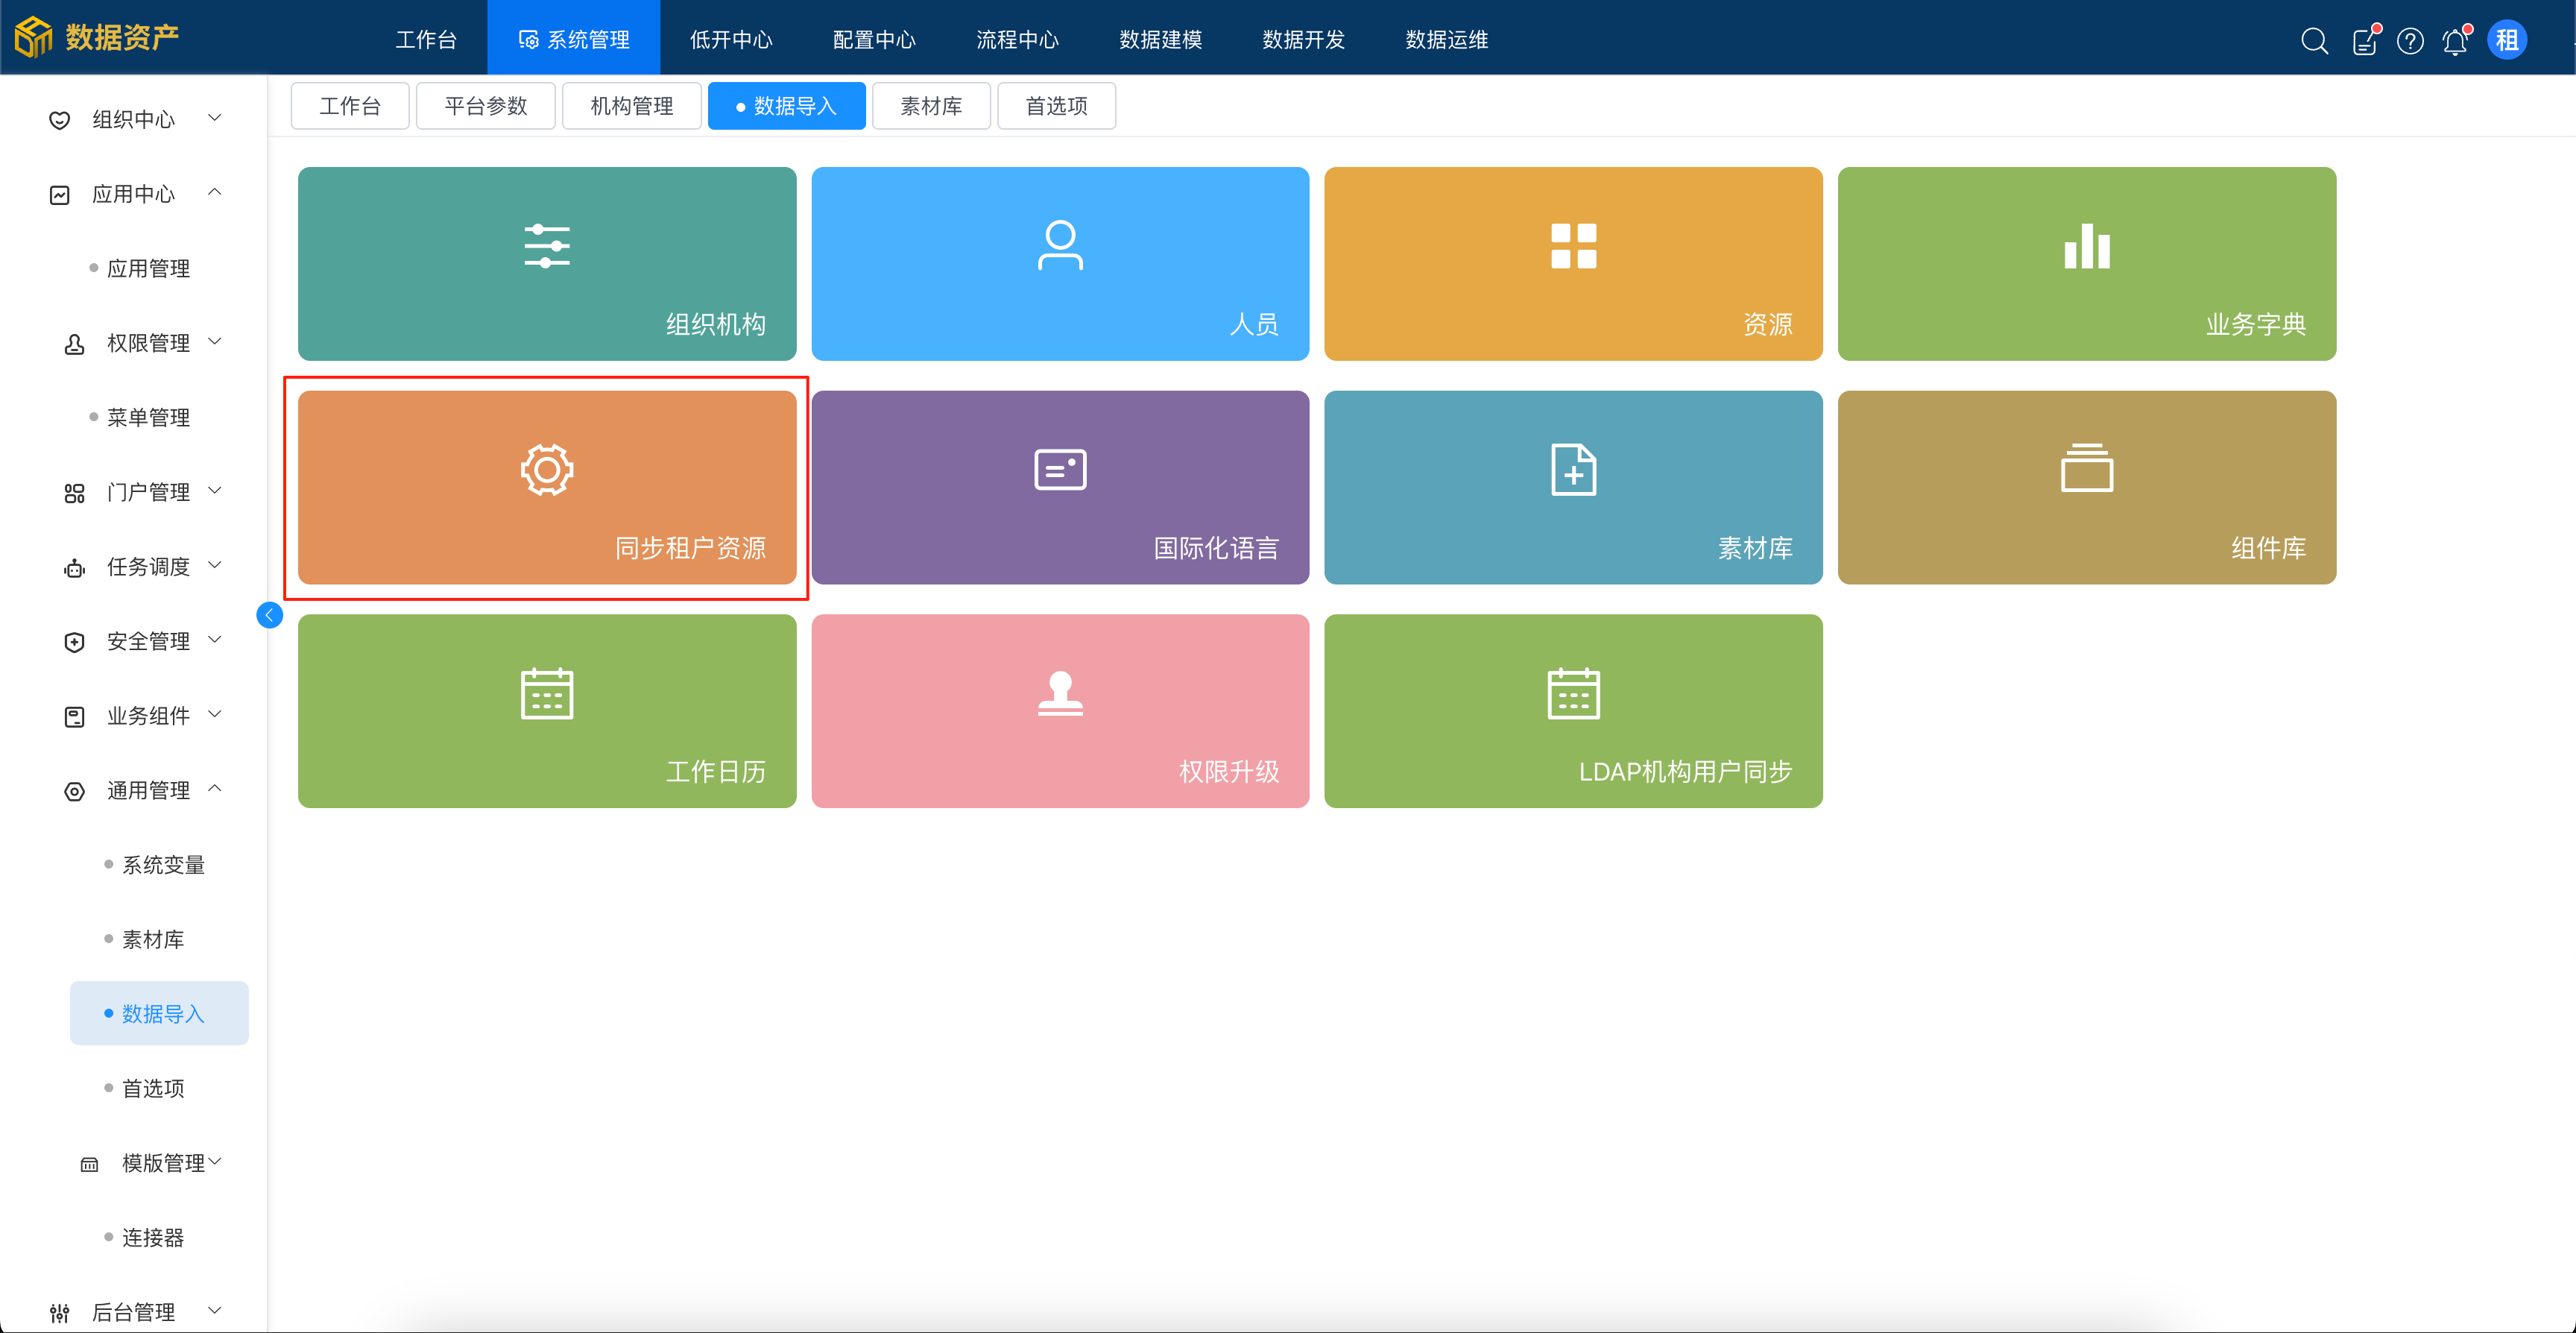Click the user avatar labeled 租

coord(2506,40)
